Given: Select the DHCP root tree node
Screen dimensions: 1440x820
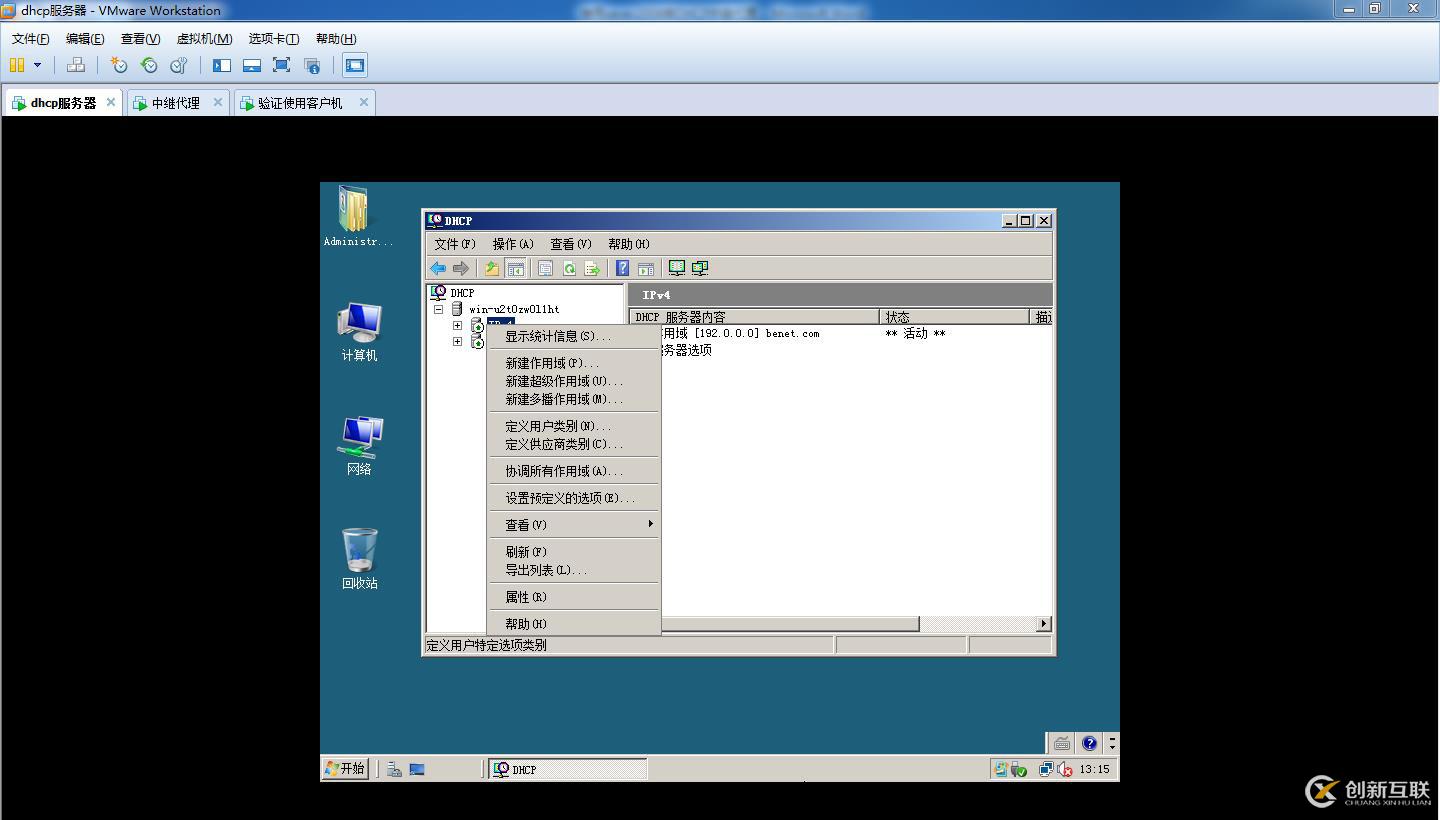Looking at the screenshot, I should click(462, 293).
